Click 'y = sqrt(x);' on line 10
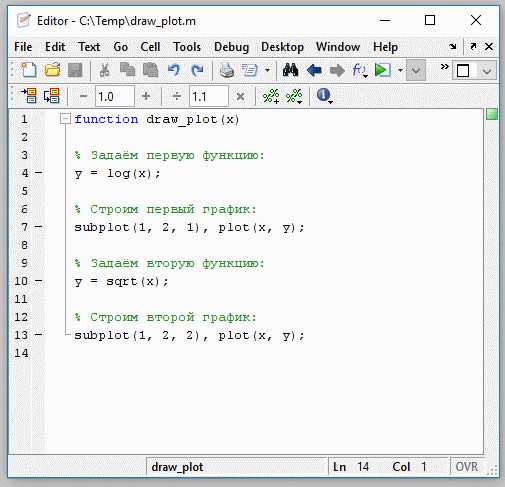The height and width of the screenshot is (487, 505). [x=121, y=281]
